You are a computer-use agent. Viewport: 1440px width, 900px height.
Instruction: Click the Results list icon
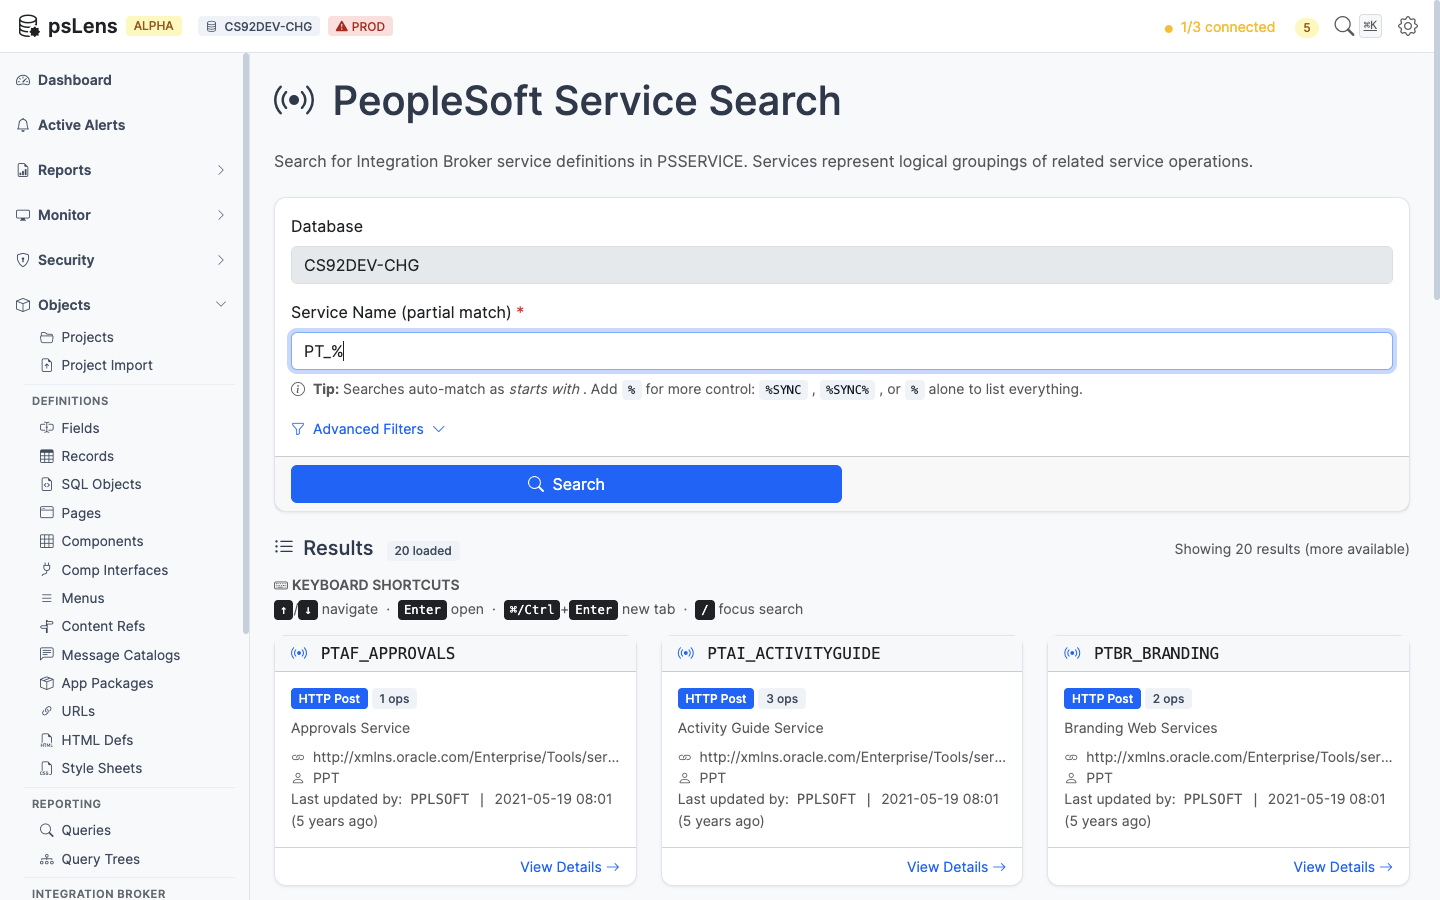284,547
